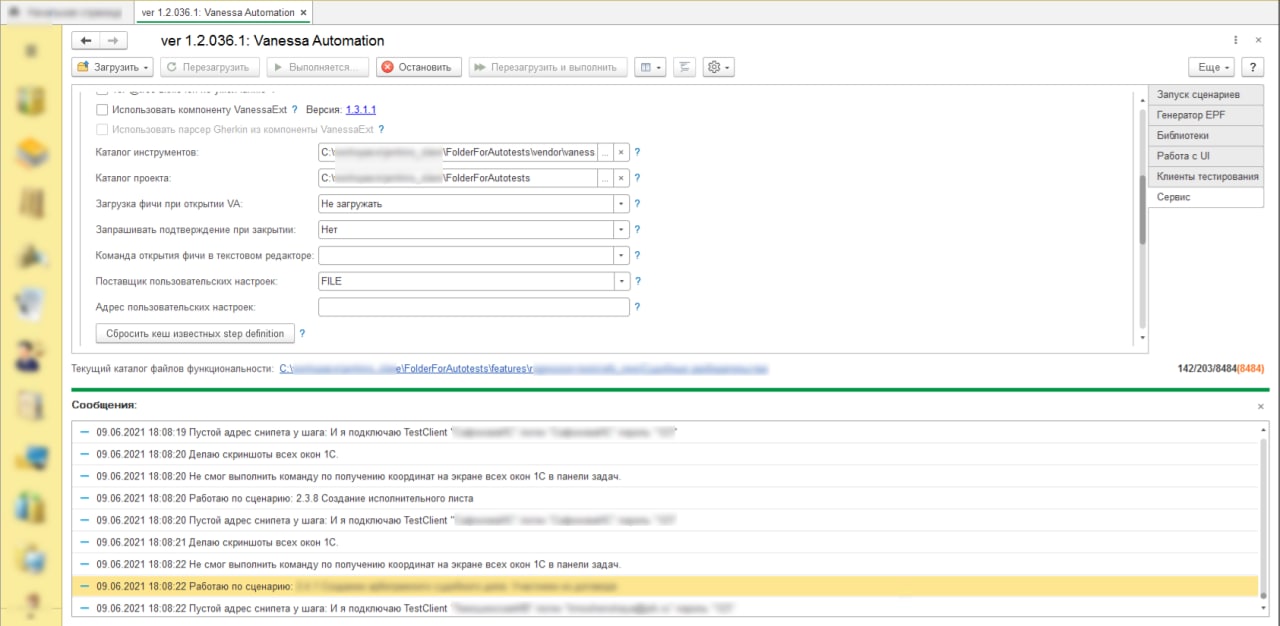Viewport: 1280px width, 626px height.
Task: Show help for Каталог проекта
Action: [638, 178]
